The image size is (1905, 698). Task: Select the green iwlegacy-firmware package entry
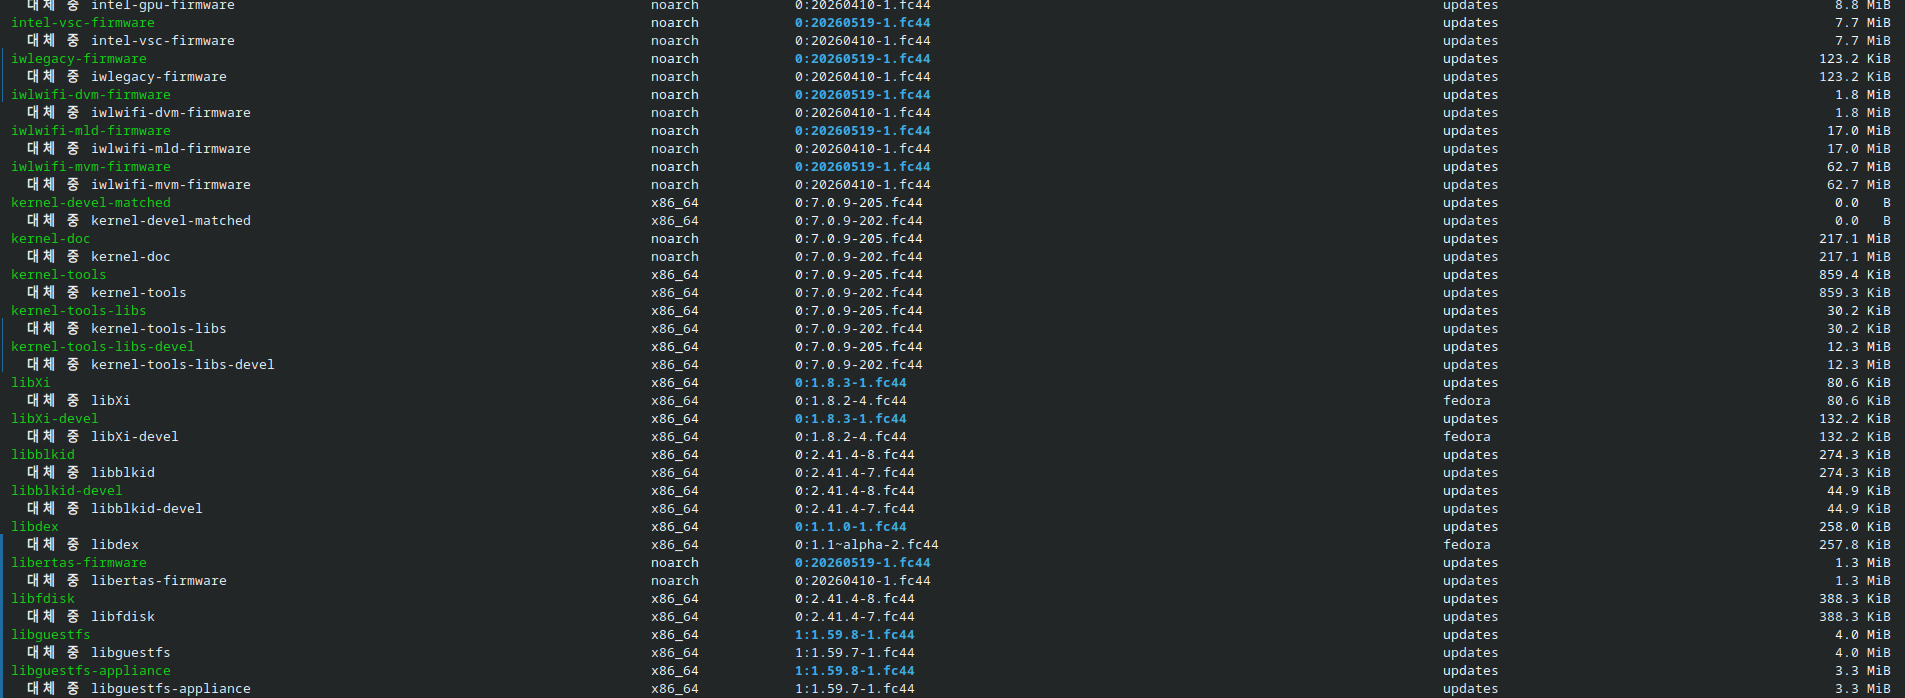click(x=79, y=59)
